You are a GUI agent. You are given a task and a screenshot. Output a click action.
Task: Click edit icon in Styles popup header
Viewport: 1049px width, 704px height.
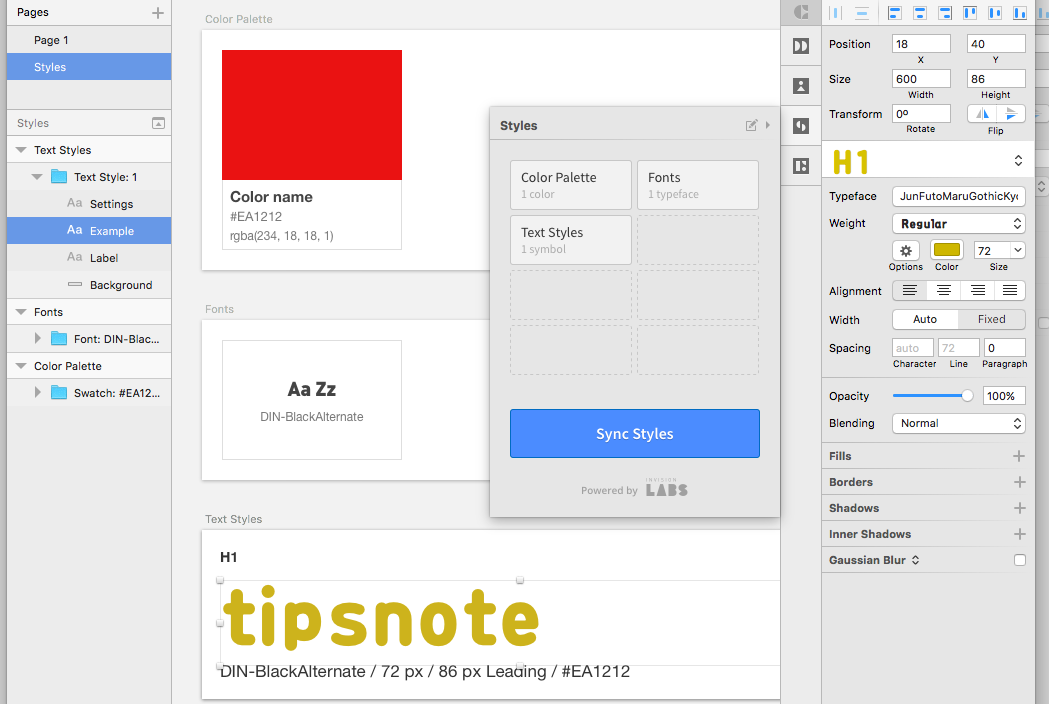coord(751,125)
